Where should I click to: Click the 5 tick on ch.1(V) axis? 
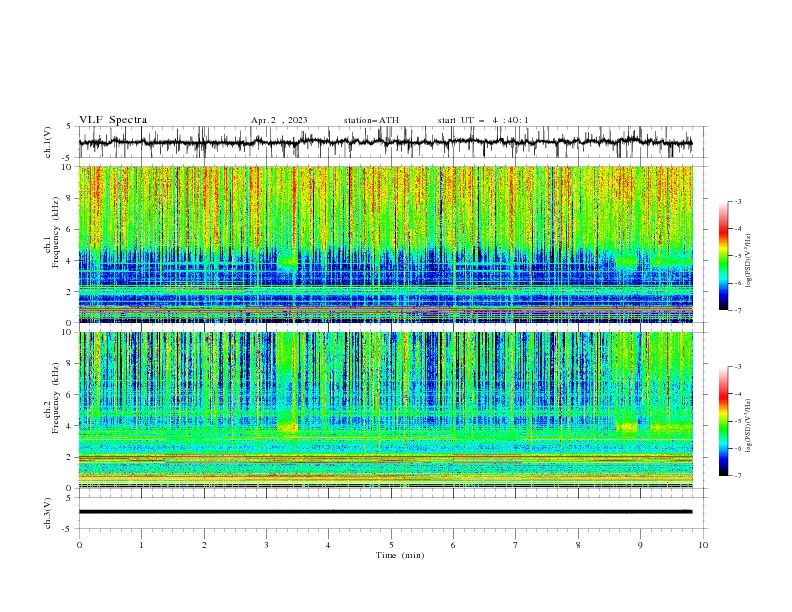pos(69,127)
